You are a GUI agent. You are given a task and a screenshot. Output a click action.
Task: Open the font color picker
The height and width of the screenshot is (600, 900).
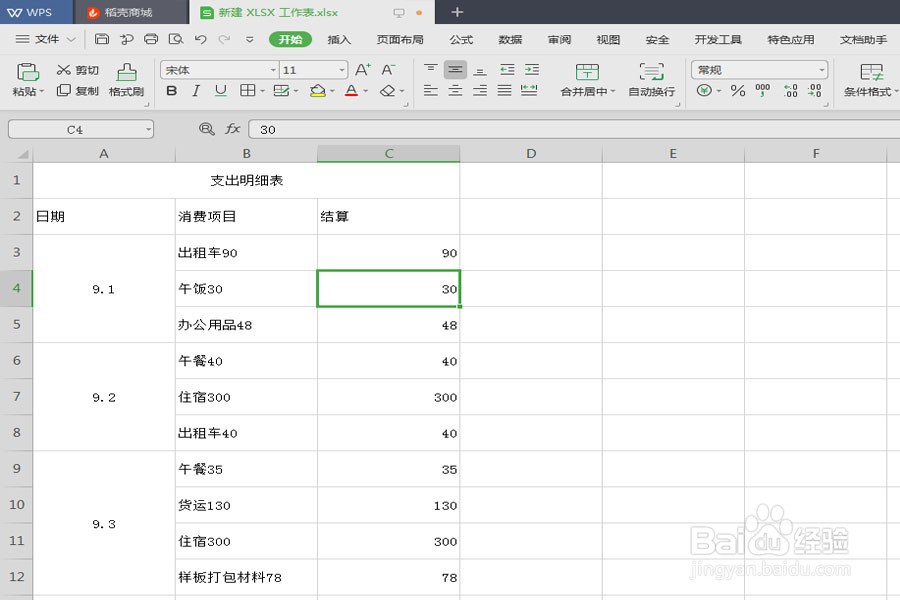click(x=352, y=91)
